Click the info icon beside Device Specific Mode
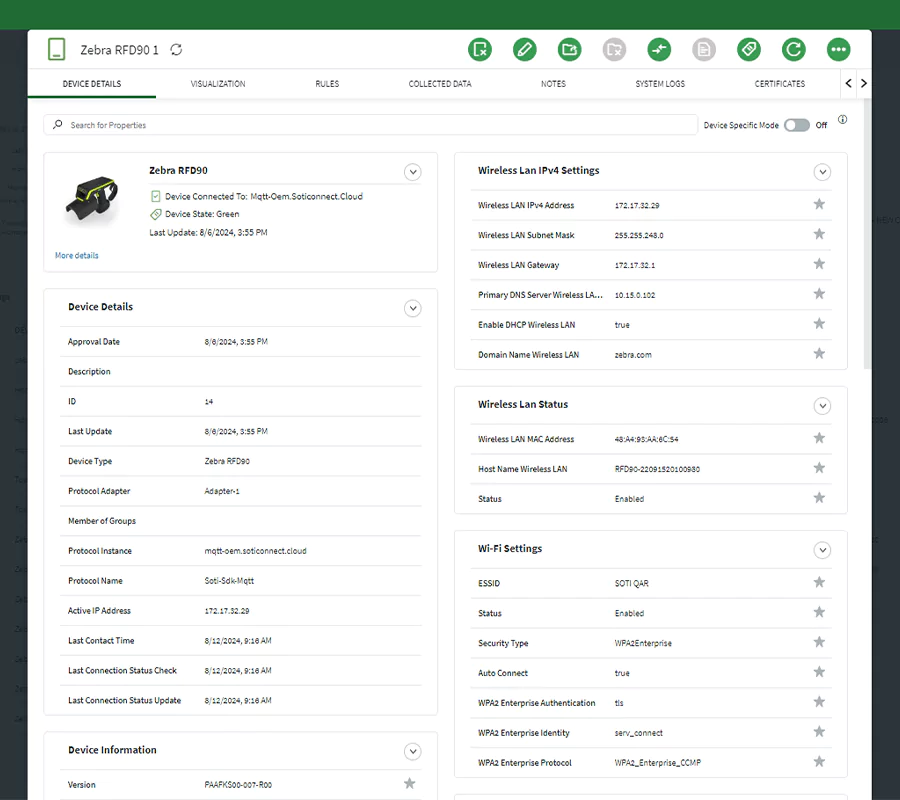This screenshot has width=900, height=800. pos(842,119)
